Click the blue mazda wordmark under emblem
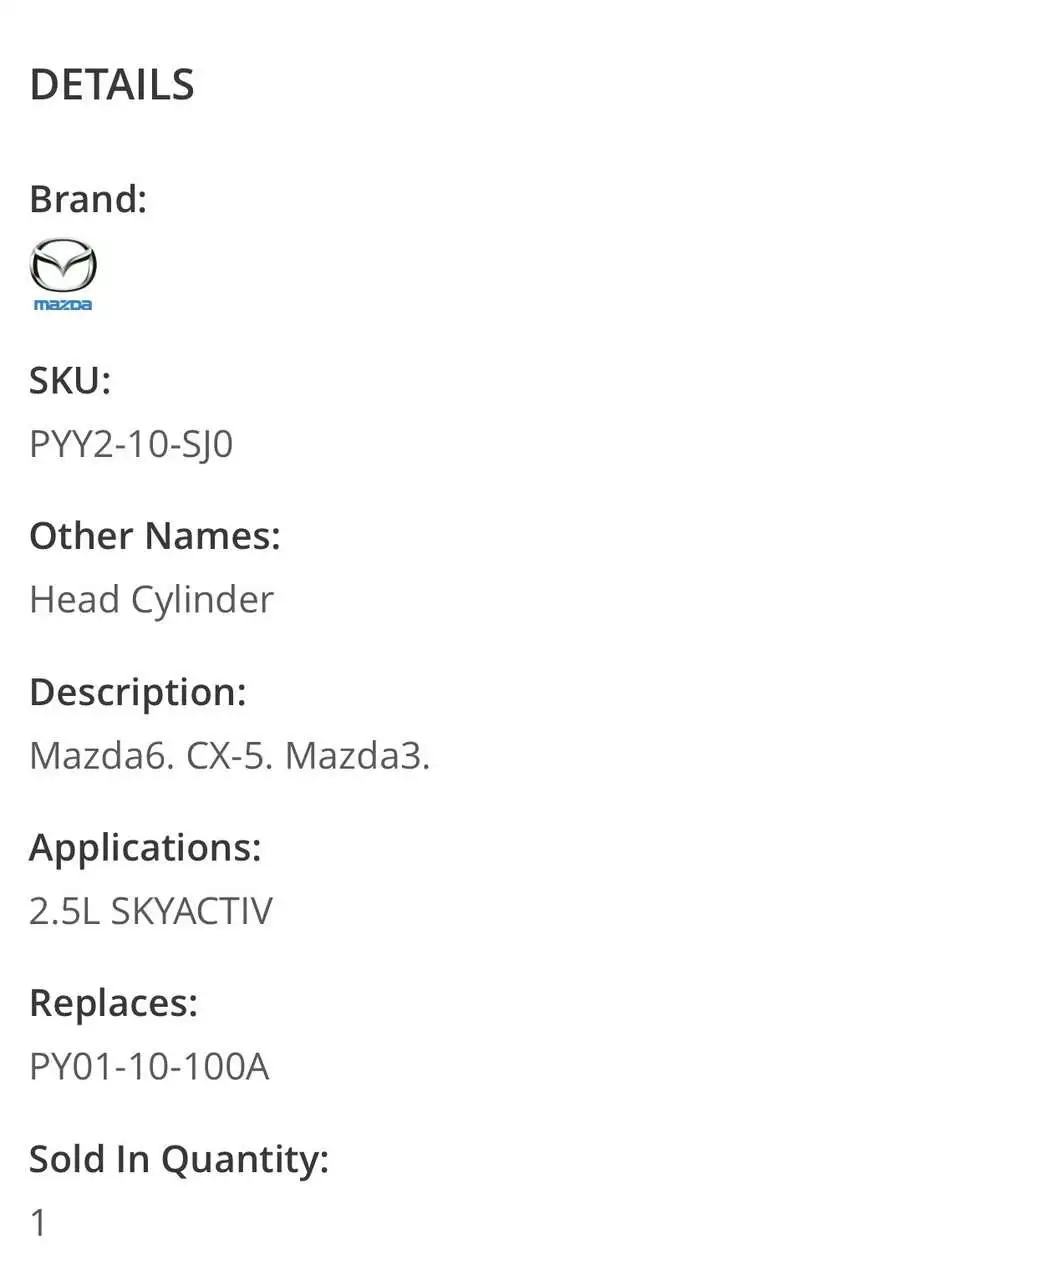 pos(63,305)
